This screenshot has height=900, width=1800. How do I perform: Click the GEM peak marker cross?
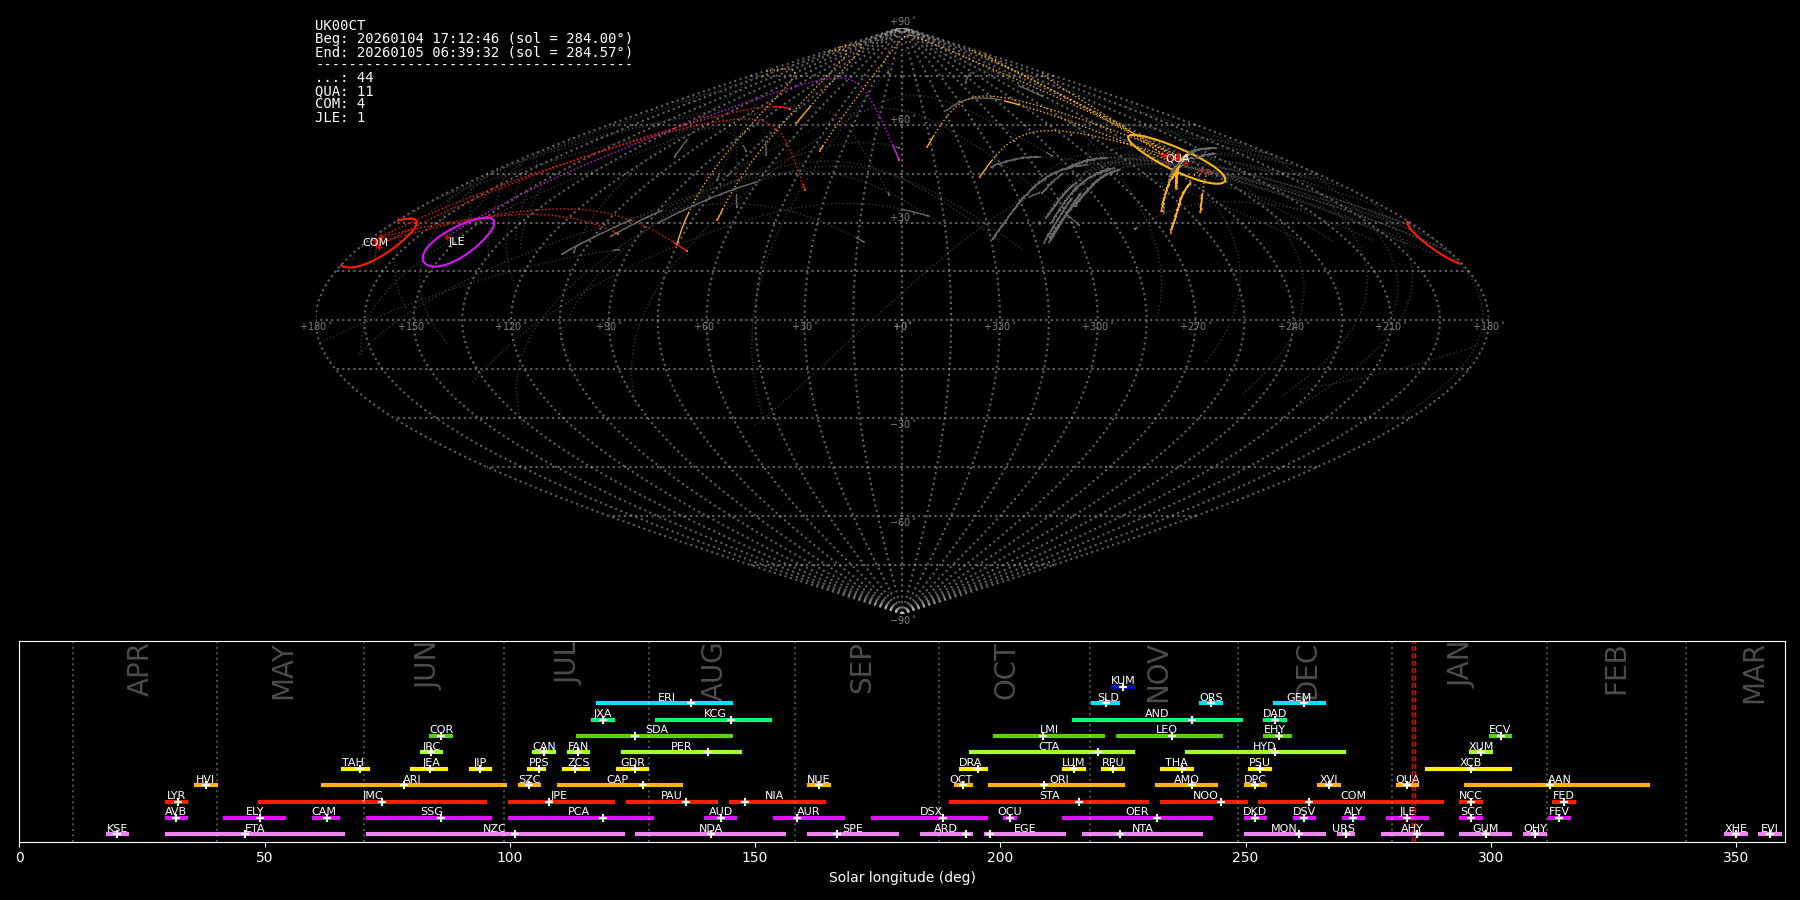coord(1303,703)
